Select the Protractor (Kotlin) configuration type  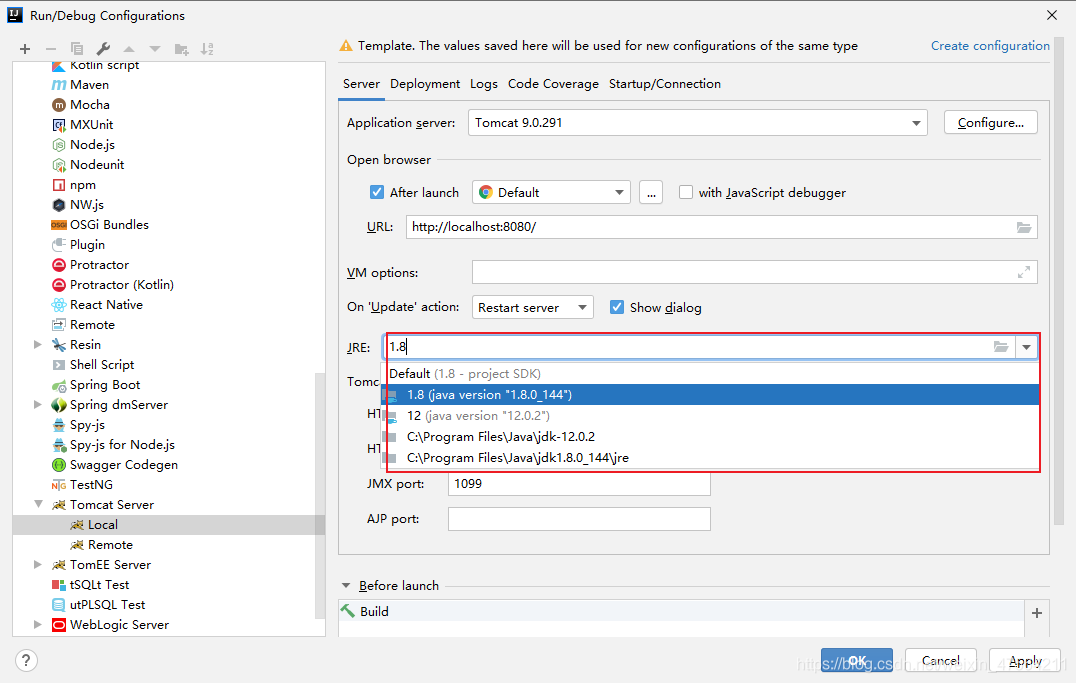[121, 284]
